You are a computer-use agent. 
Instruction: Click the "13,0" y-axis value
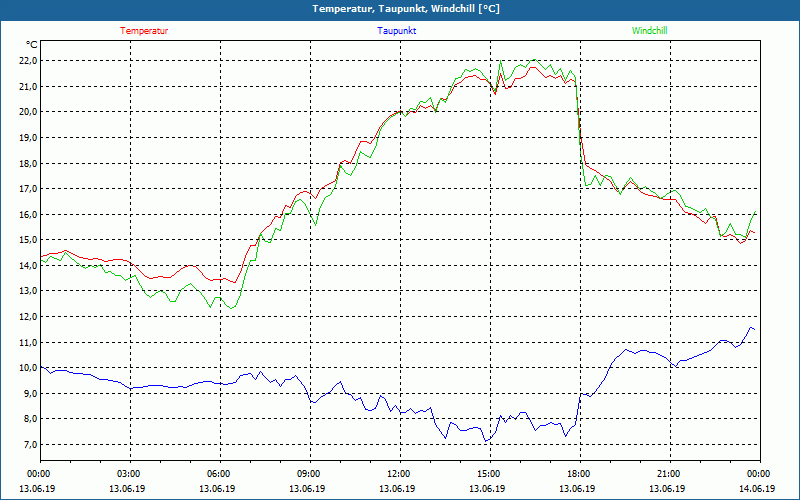coord(29,291)
